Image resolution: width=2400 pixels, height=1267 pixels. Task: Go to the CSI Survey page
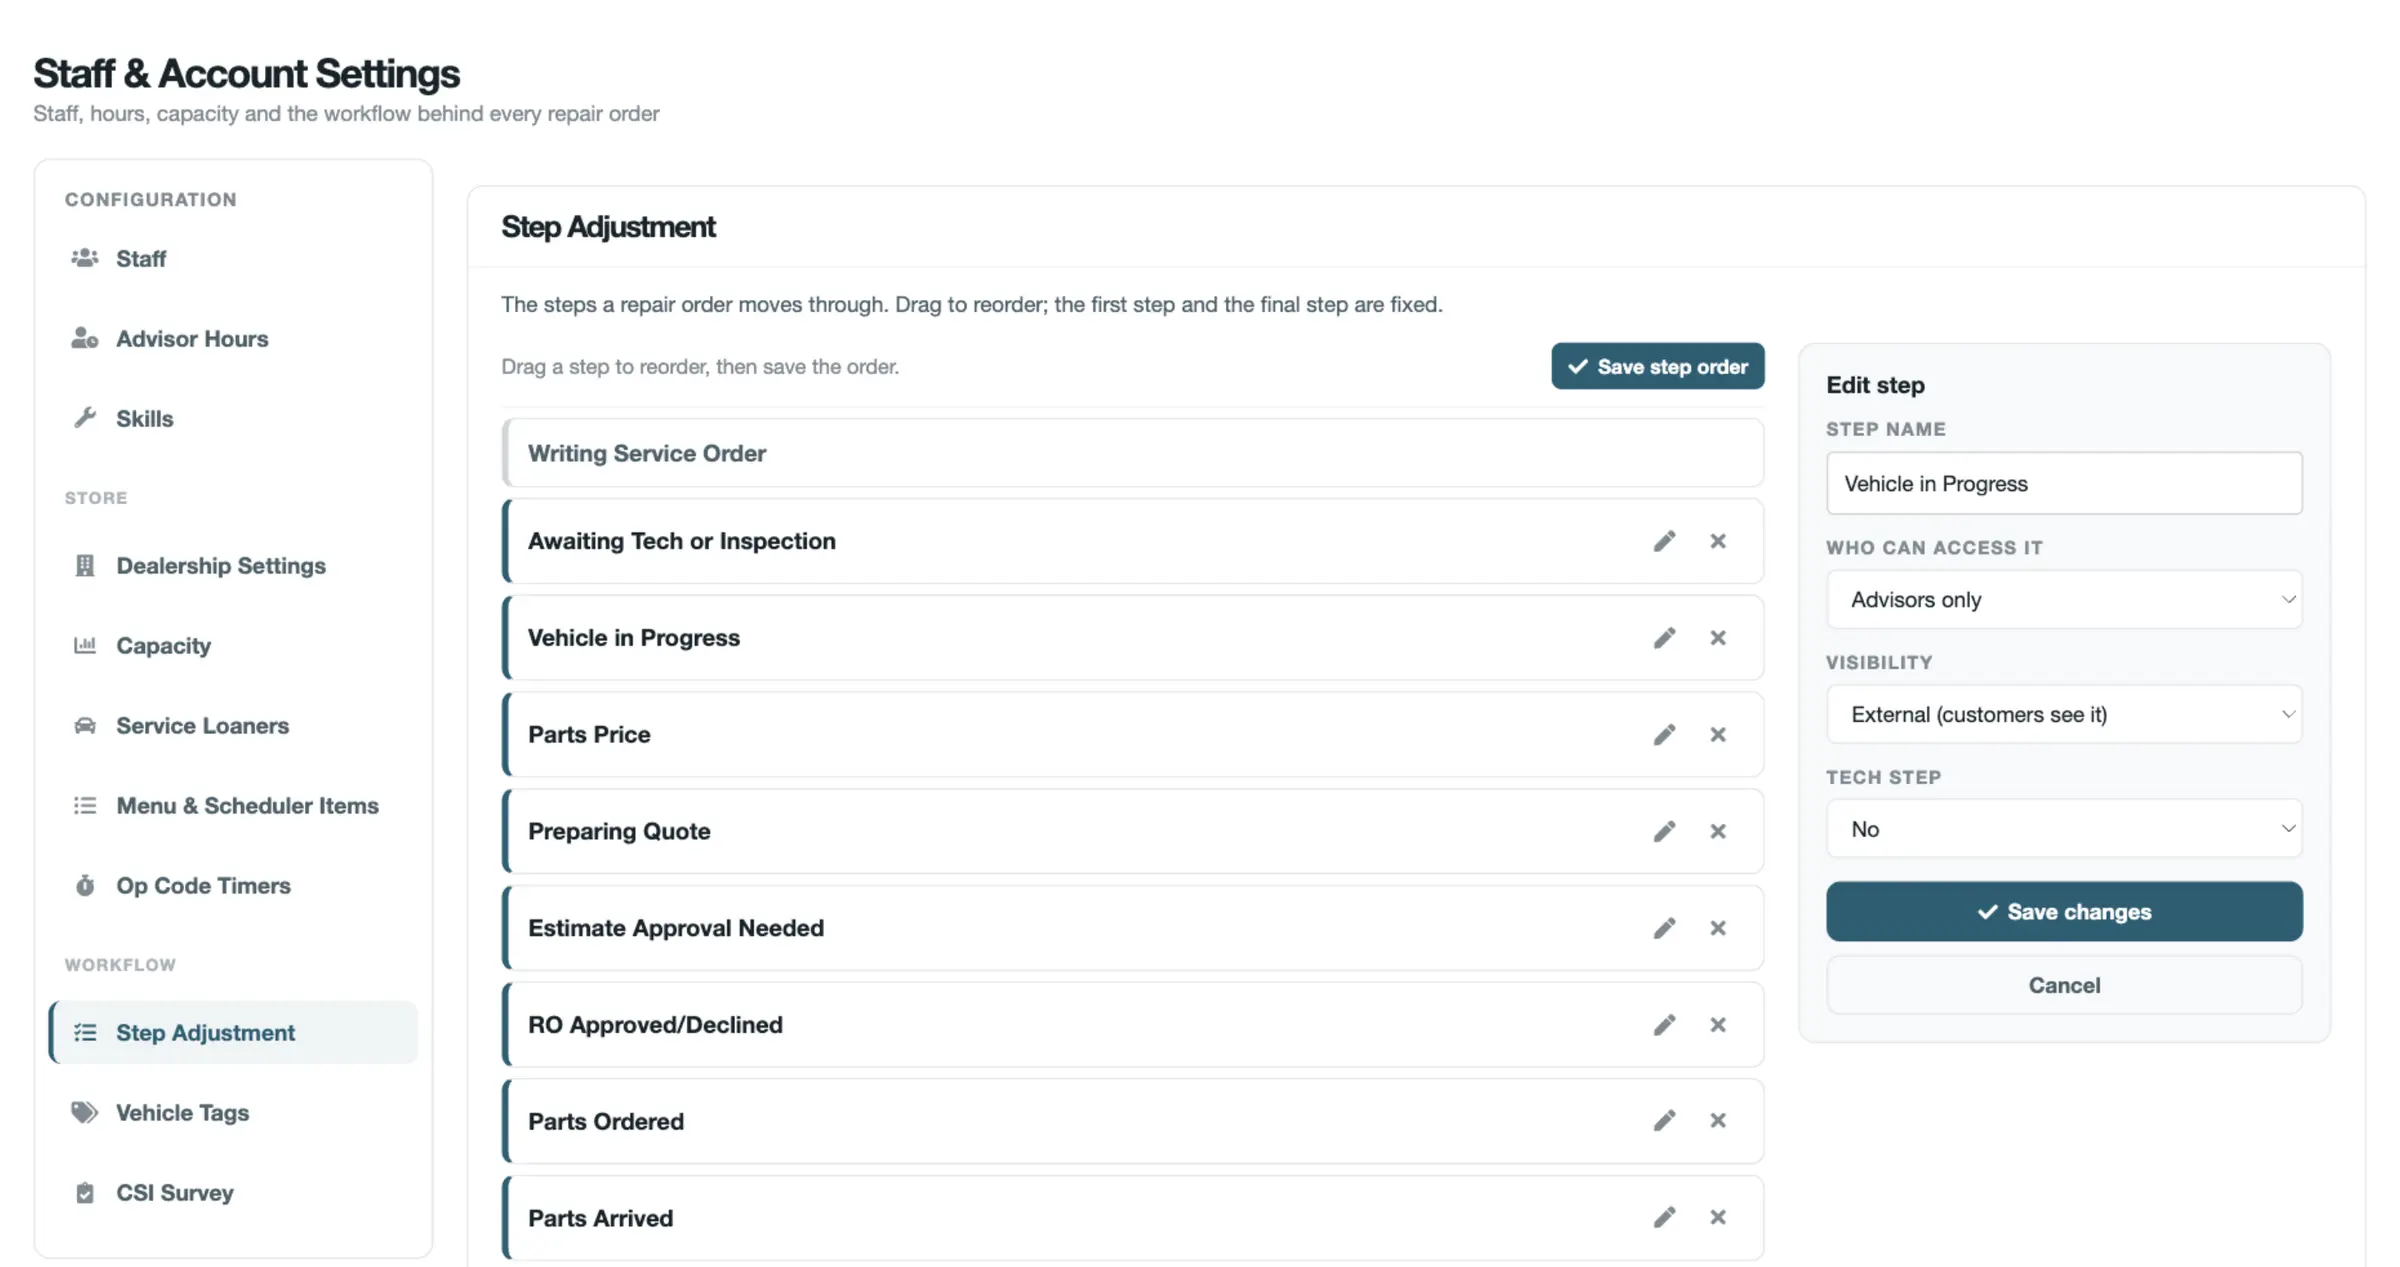pyautogui.click(x=233, y=1193)
